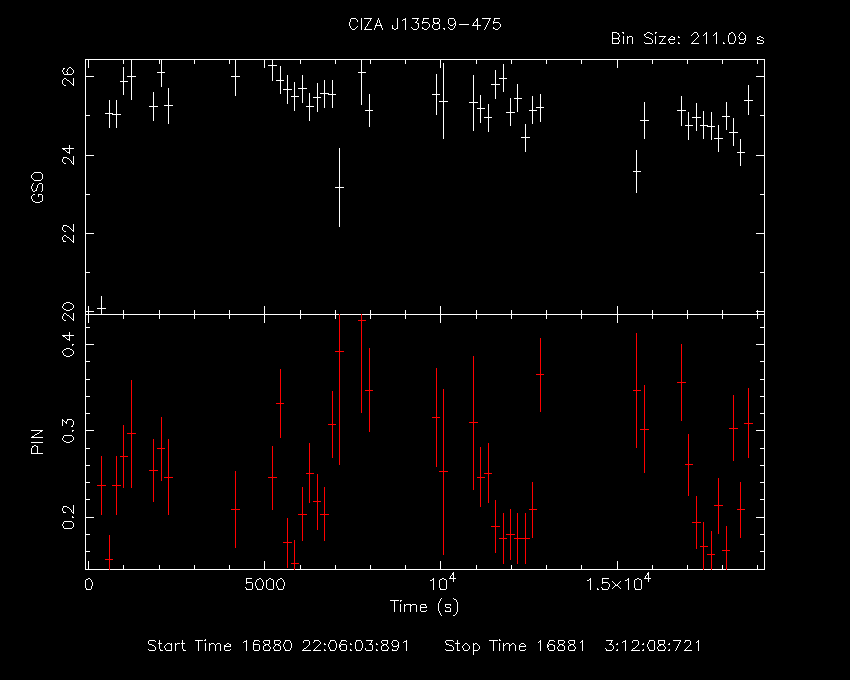Click the Start Time 16880 22:06:03:891 text
The image size is (850, 680).
[x=278, y=646]
